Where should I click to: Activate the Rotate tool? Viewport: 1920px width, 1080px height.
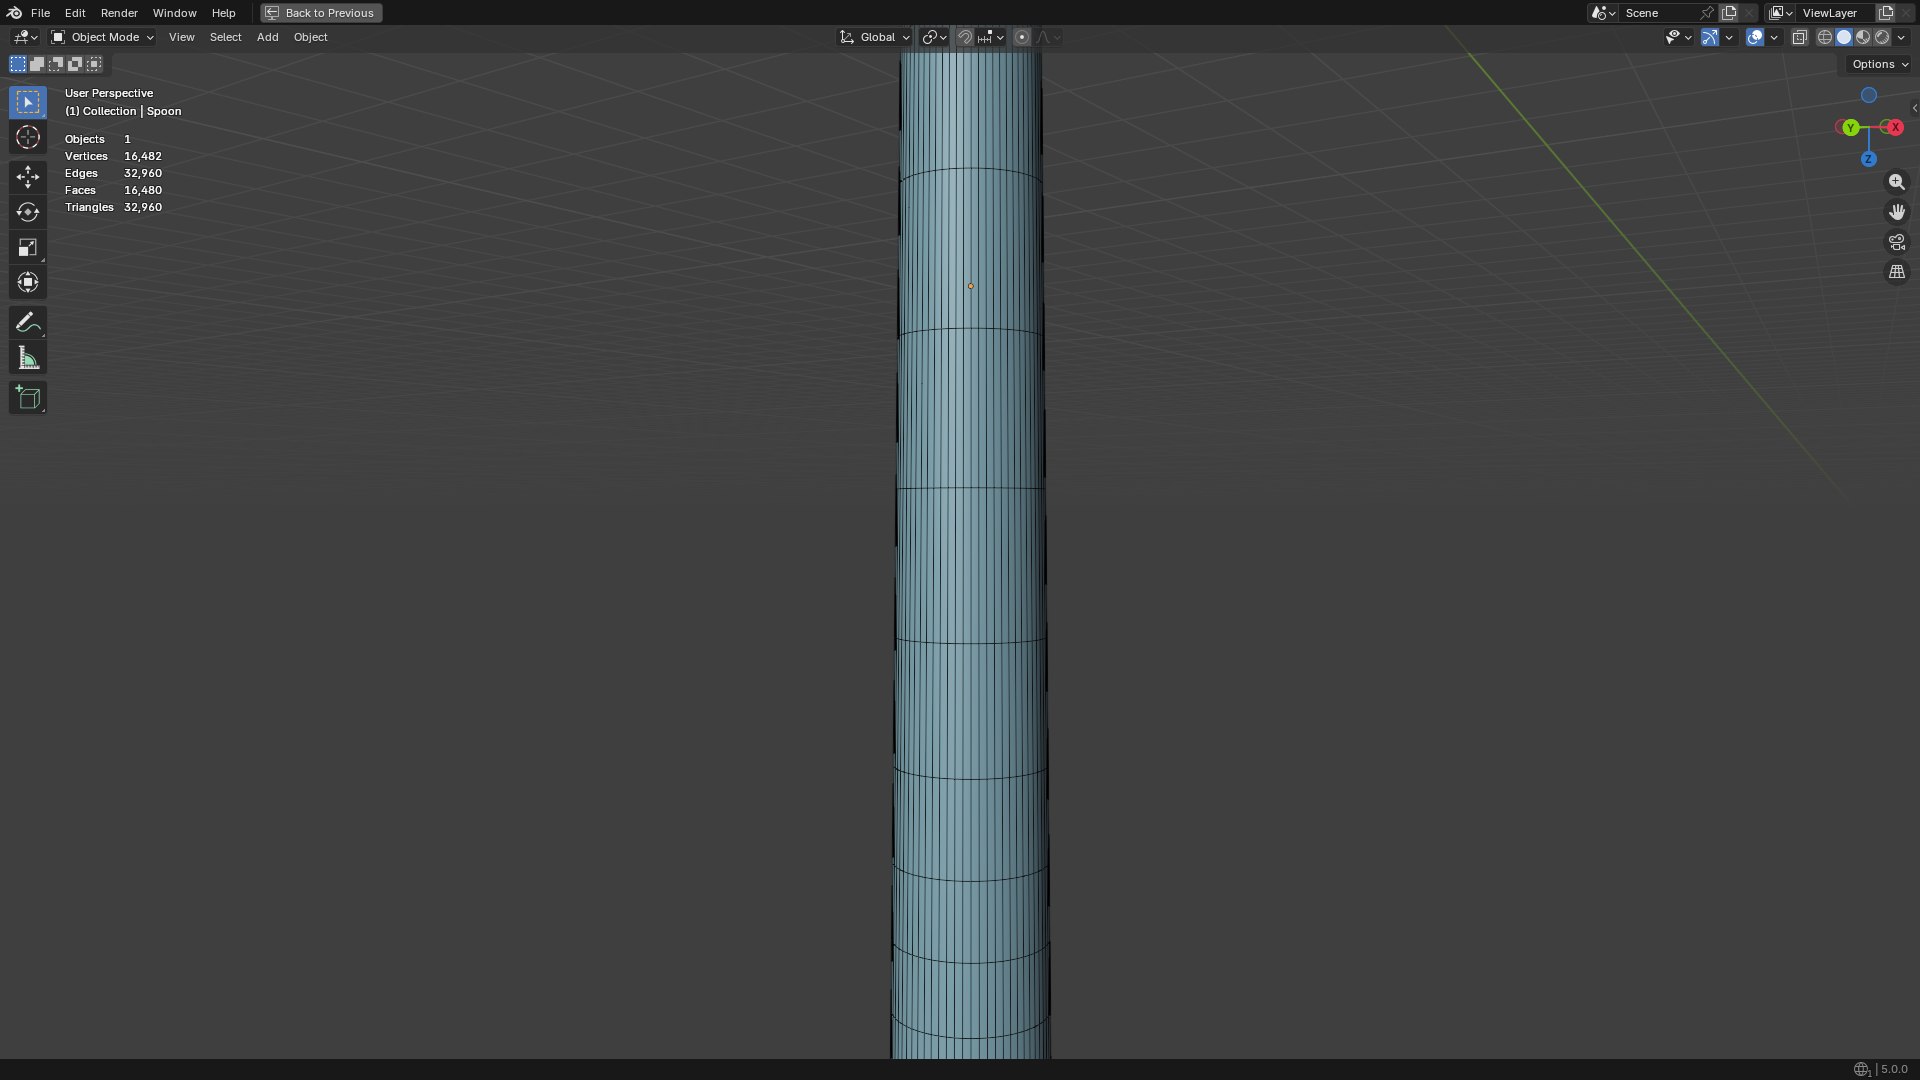coord(28,212)
